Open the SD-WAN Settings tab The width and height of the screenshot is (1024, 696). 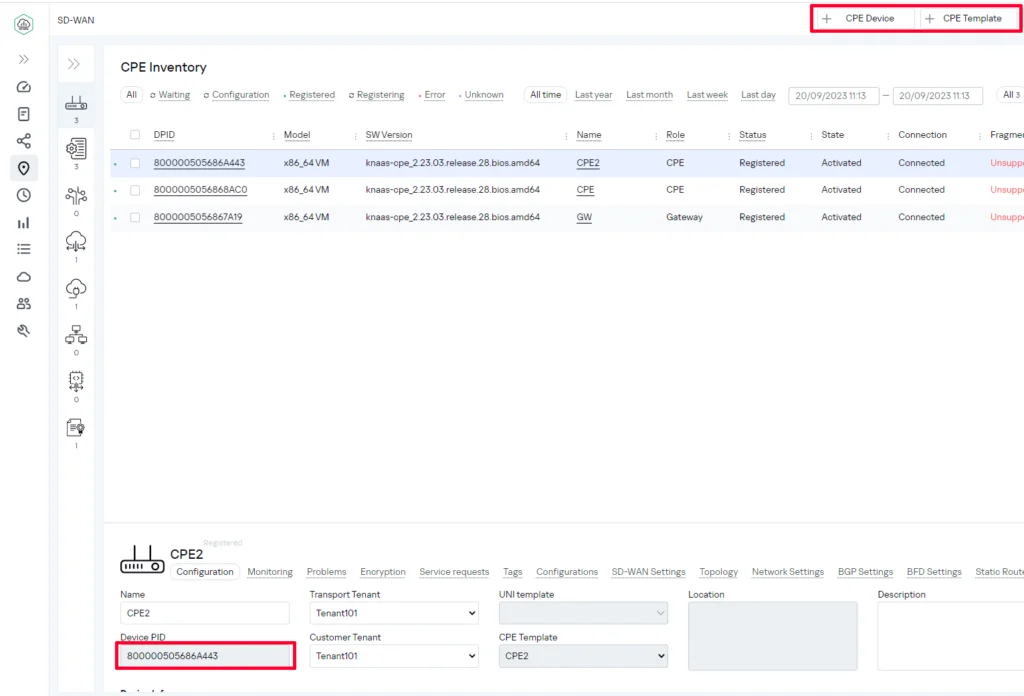pos(648,572)
